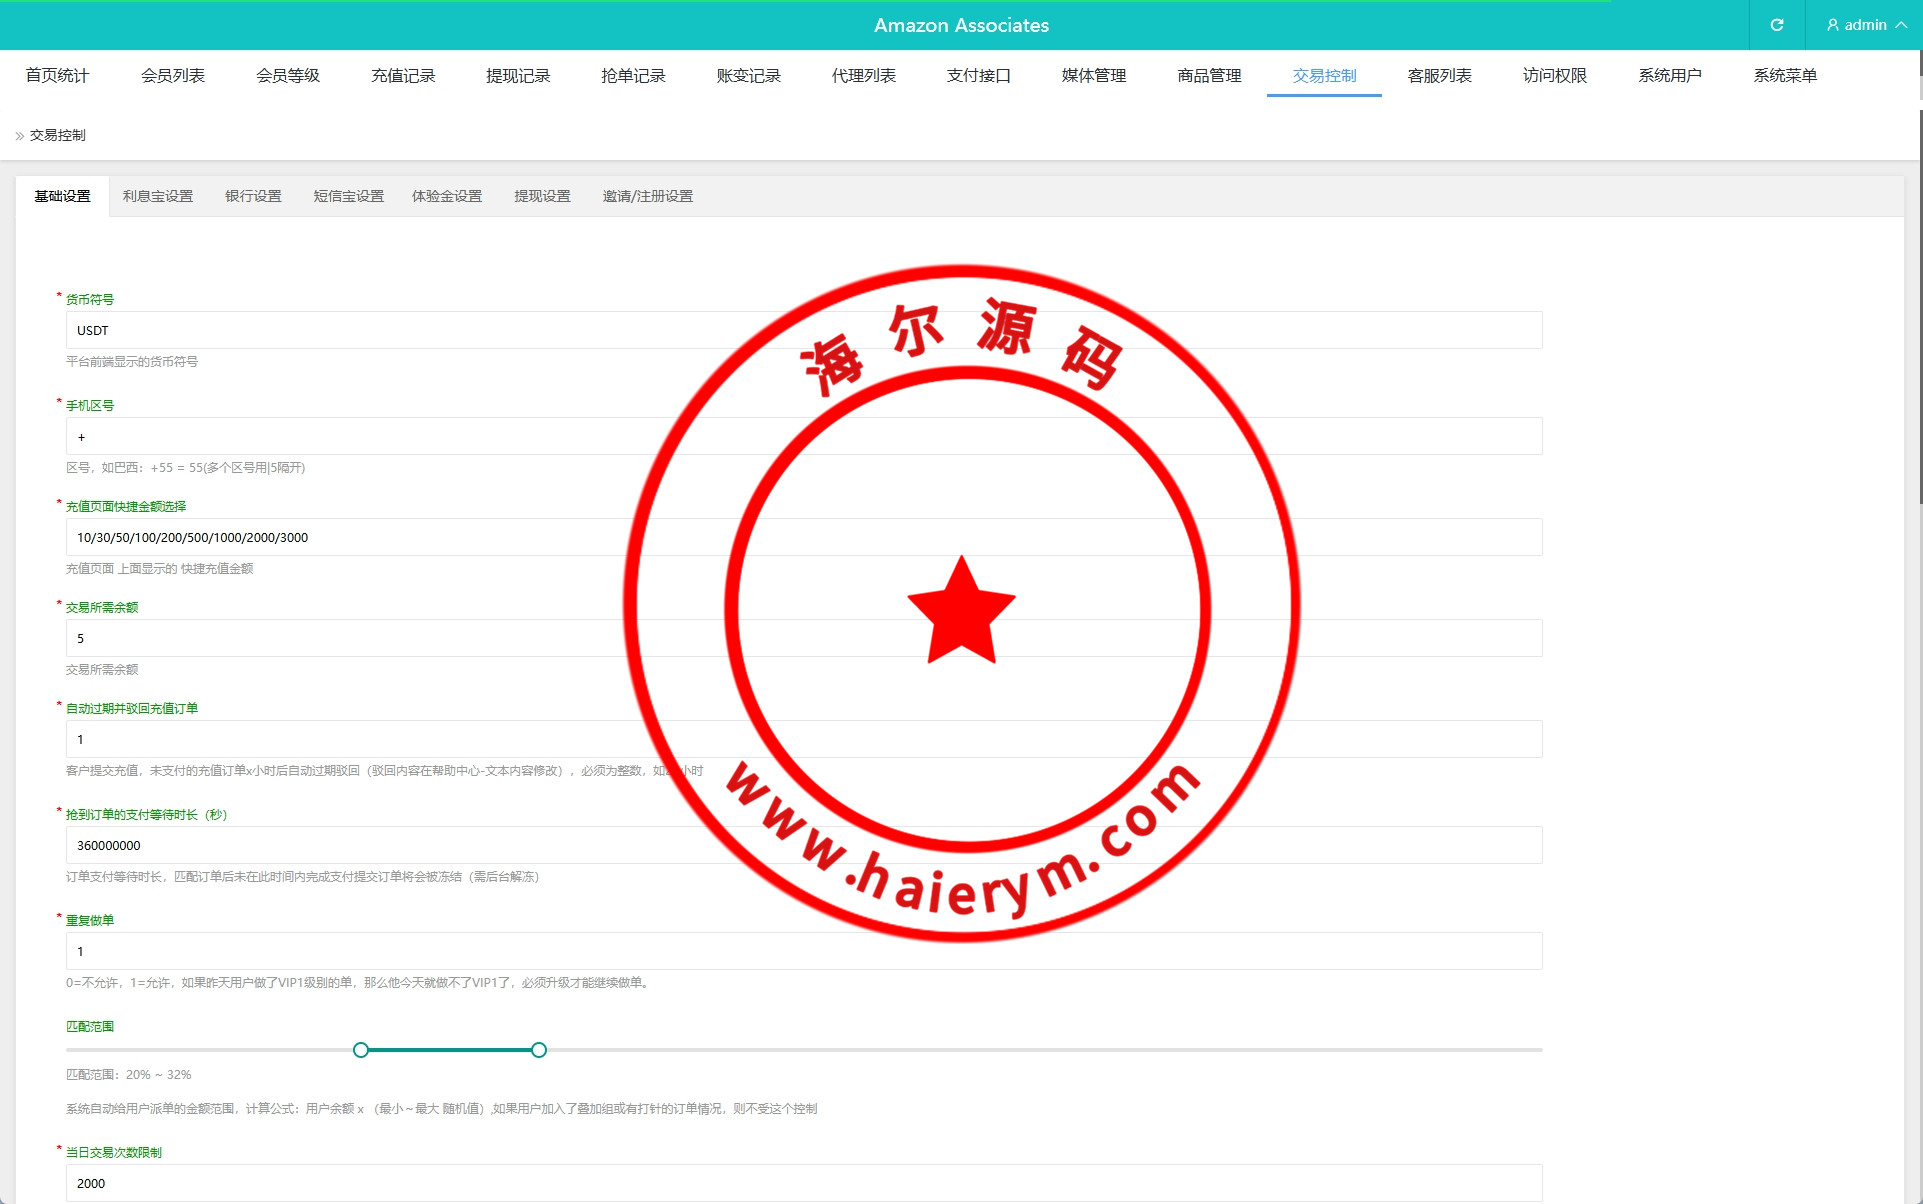The width and height of the screenshot is (1923, 1204).
Task: Focus the 当日交易次数限制 field showing 2000
Action: click(x=400, y=1183)
